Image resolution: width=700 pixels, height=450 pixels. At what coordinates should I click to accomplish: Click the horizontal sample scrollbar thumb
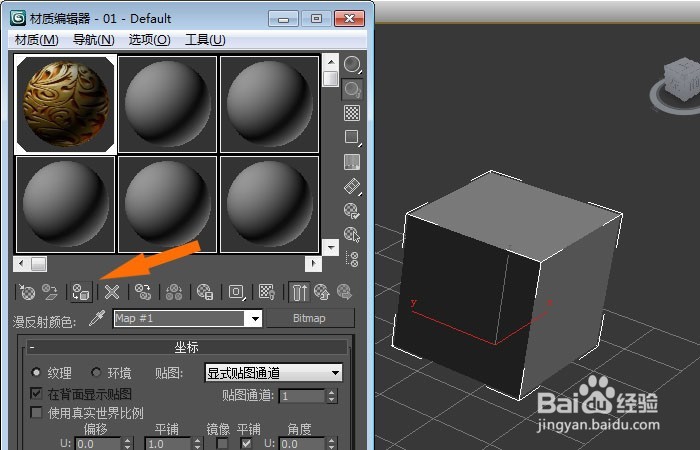[x=38, y=264]
